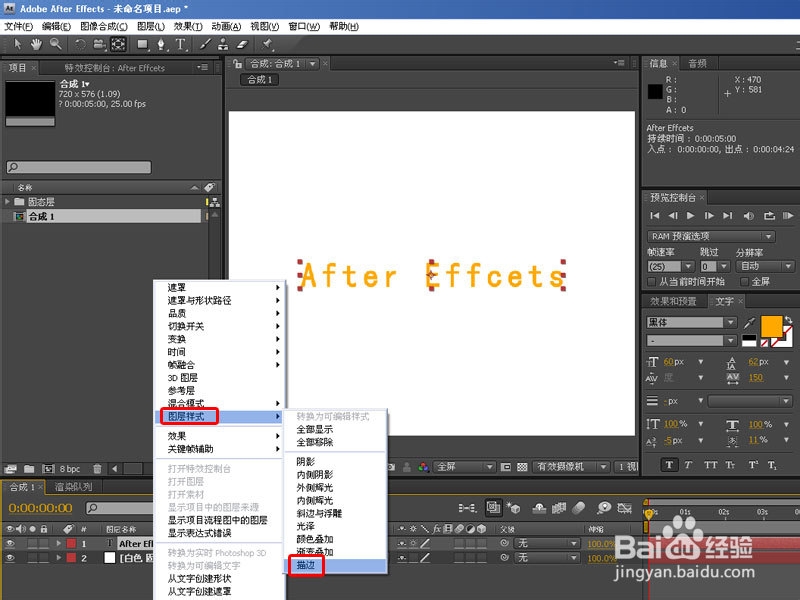This screenshot has height=600, width=800.
Task: Select the Eraser tool
Action: [x=242, y=44]
